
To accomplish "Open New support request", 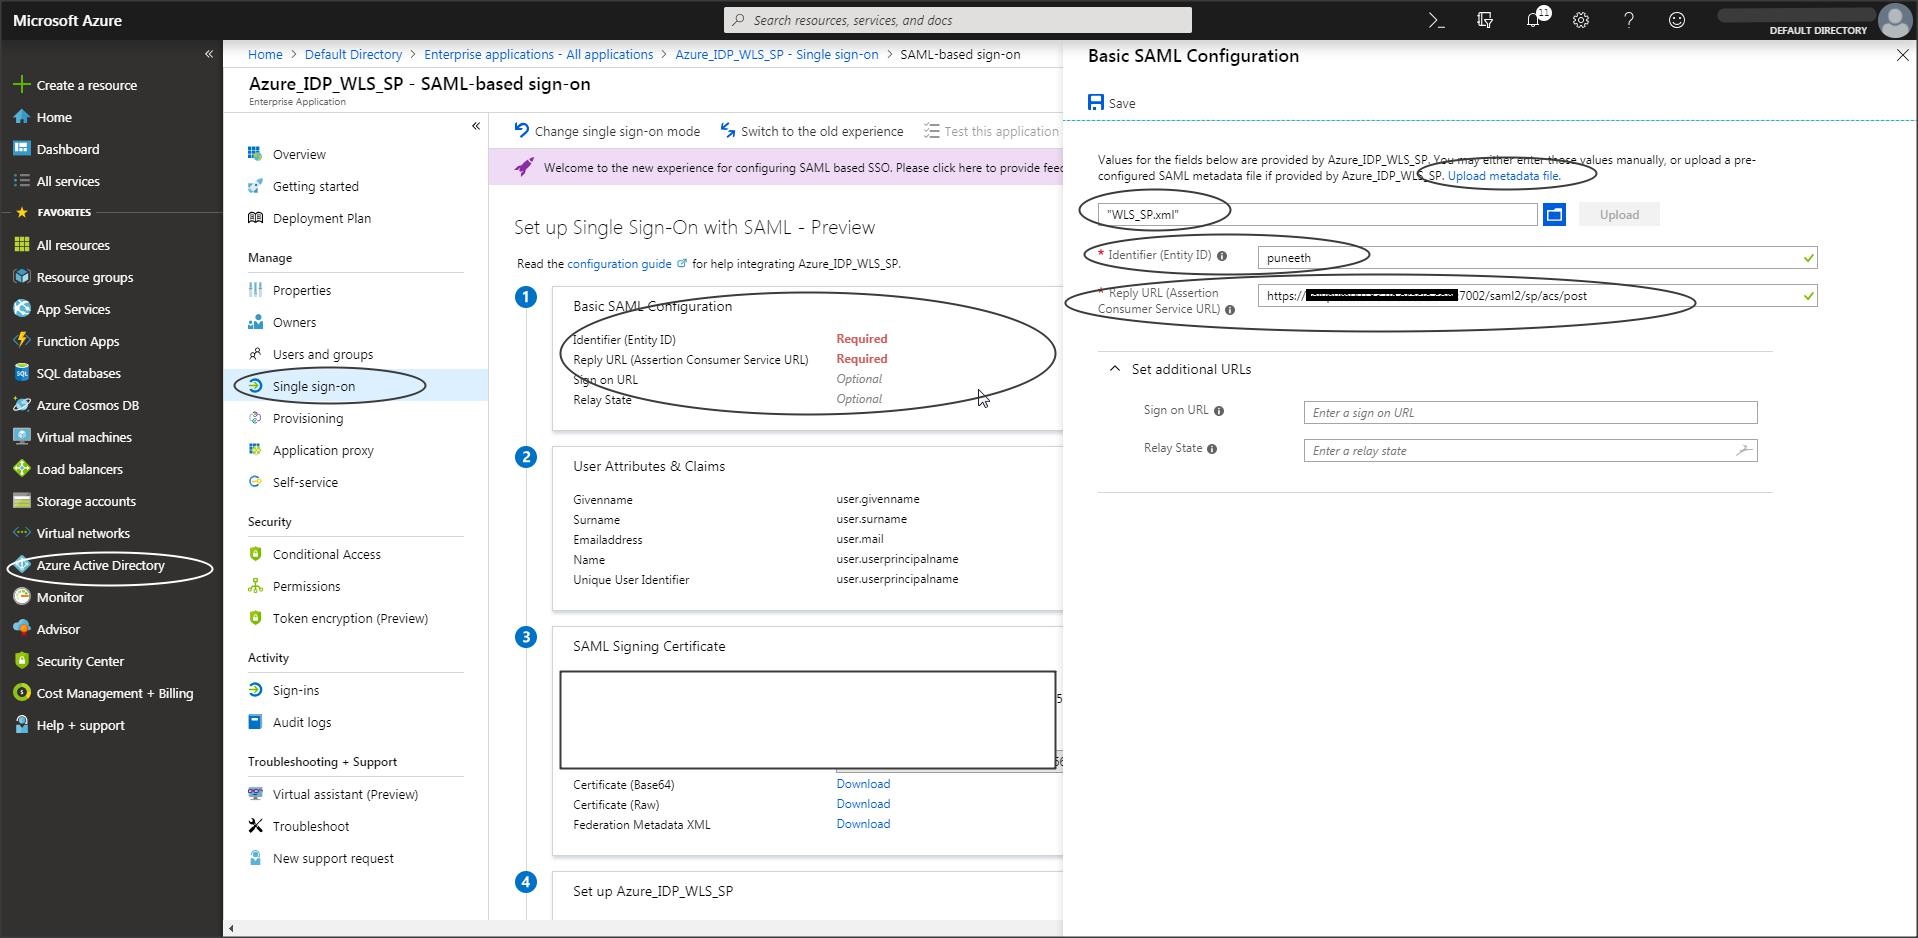I will (333, 858).
